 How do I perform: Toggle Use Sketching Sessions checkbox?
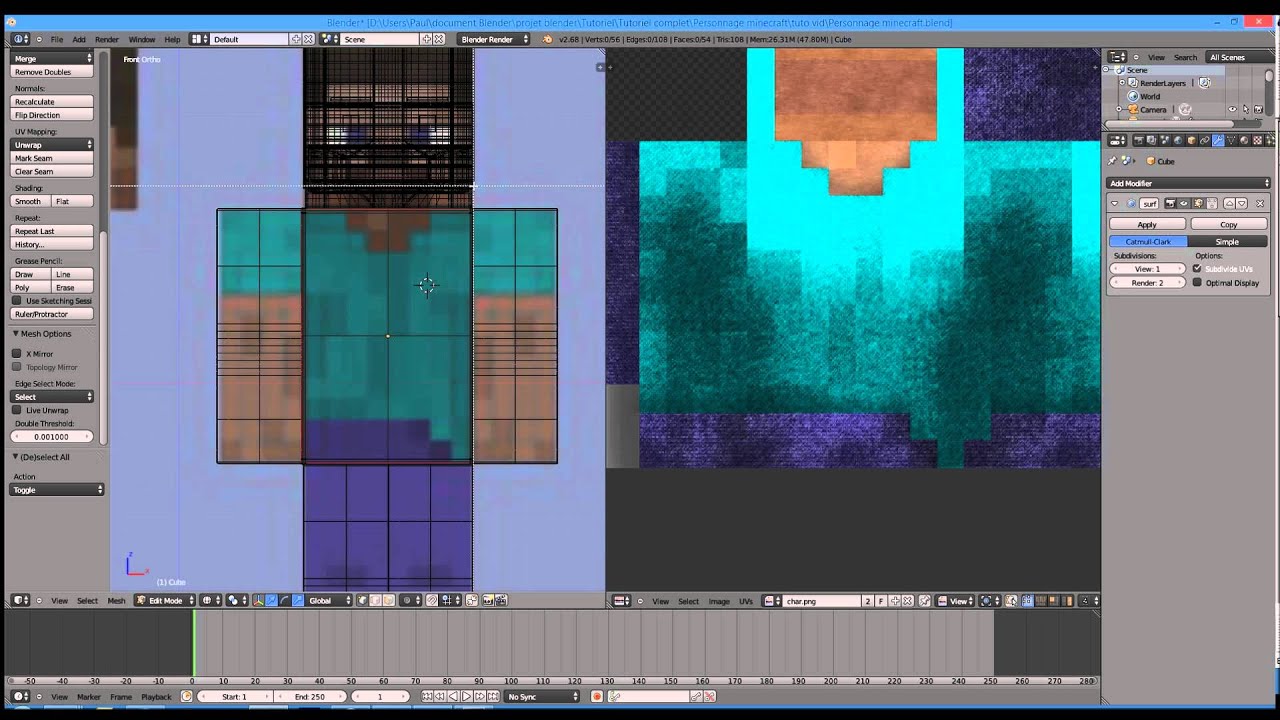[17, 301]
